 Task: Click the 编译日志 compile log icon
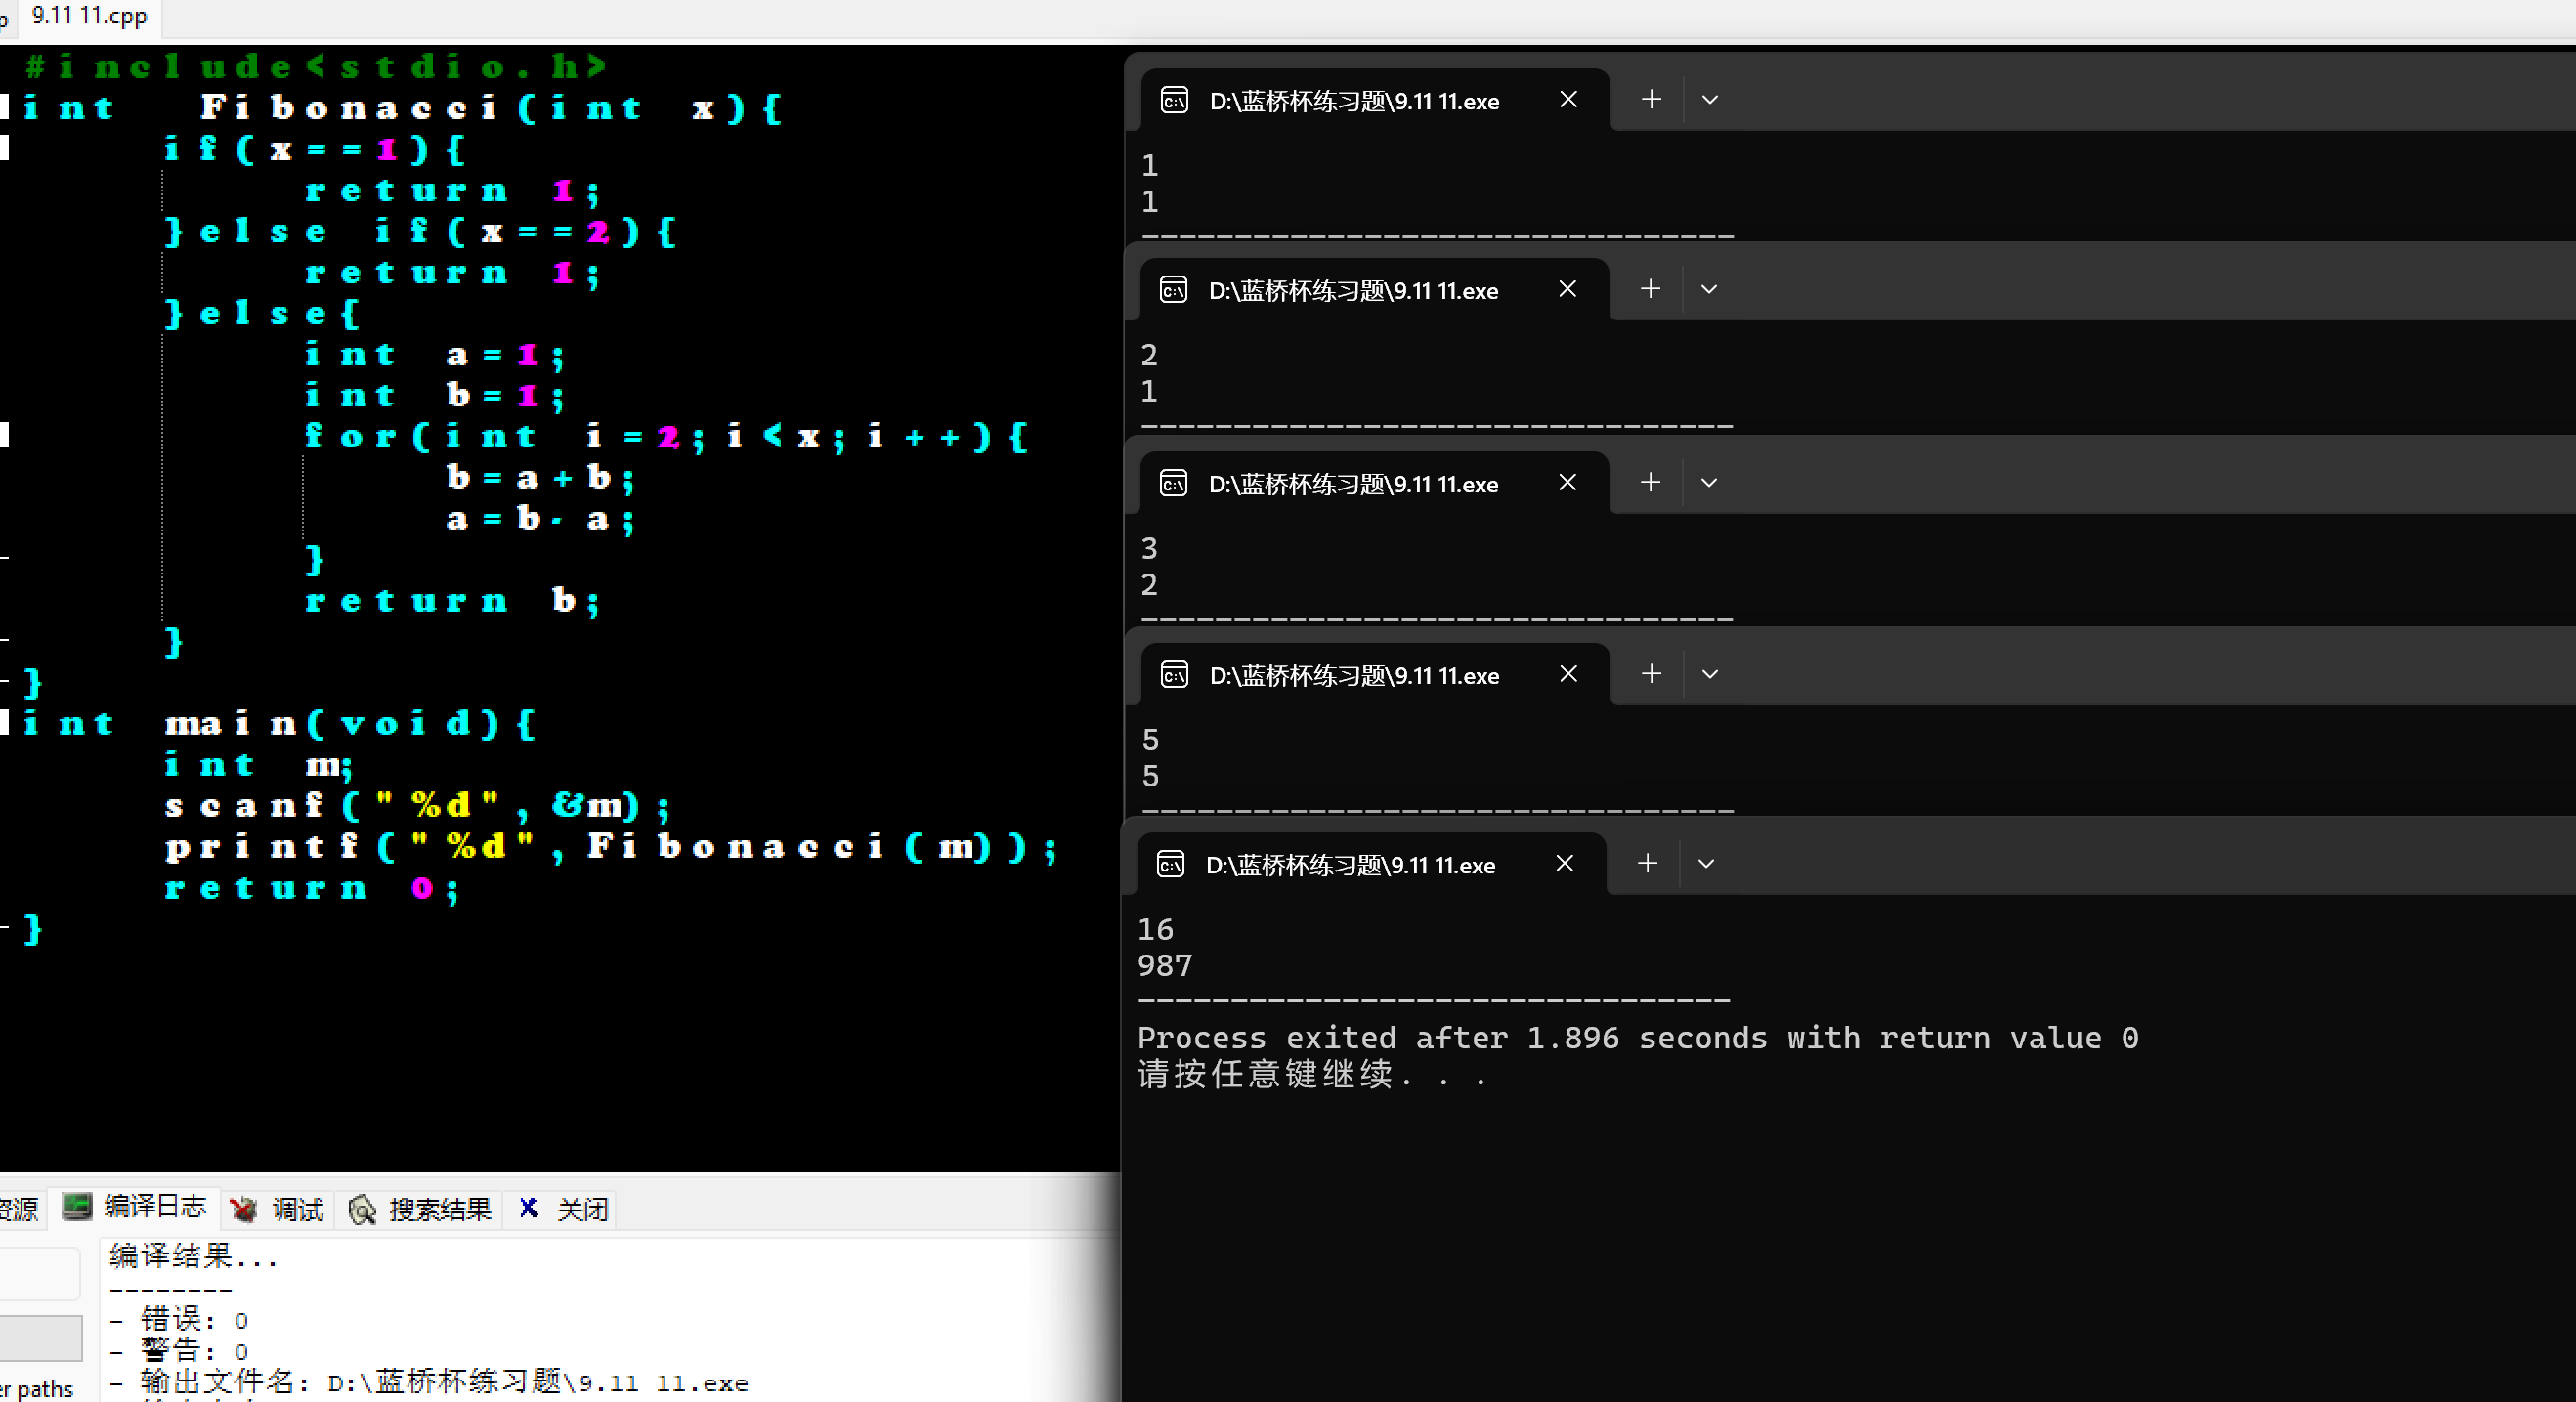[77, 1209]
